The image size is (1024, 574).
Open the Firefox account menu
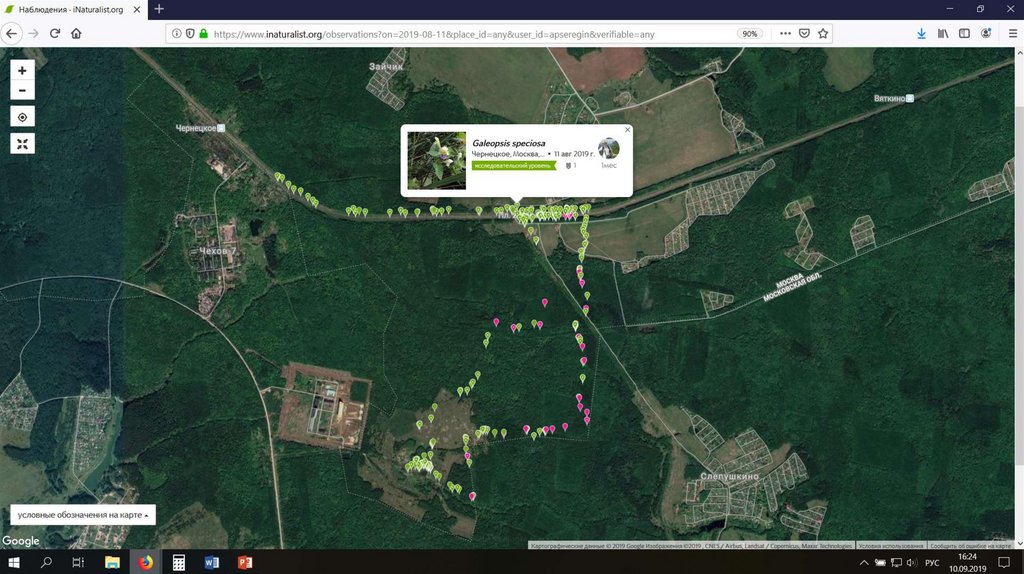[986, 33]
